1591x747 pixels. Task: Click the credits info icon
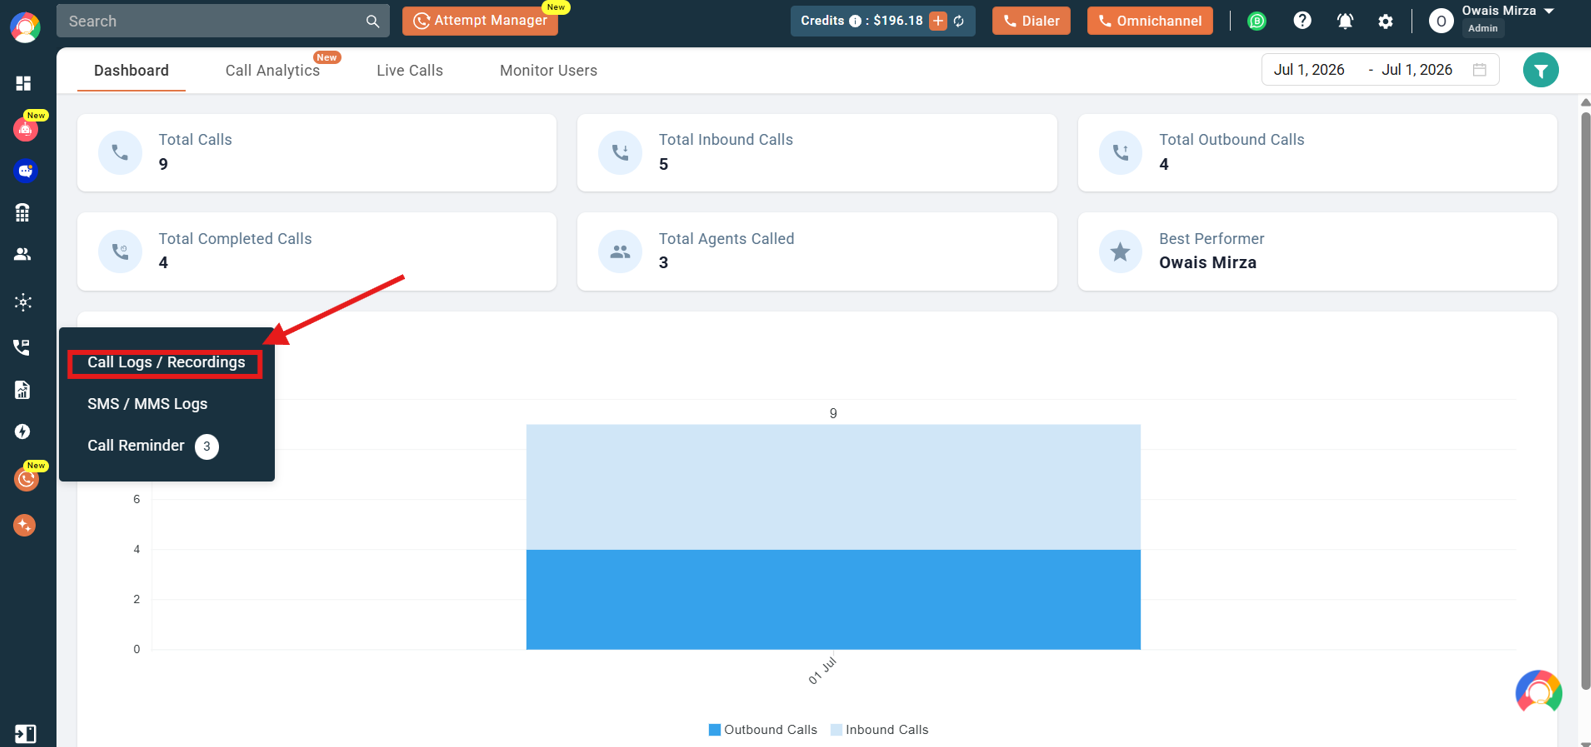[855, 21]
